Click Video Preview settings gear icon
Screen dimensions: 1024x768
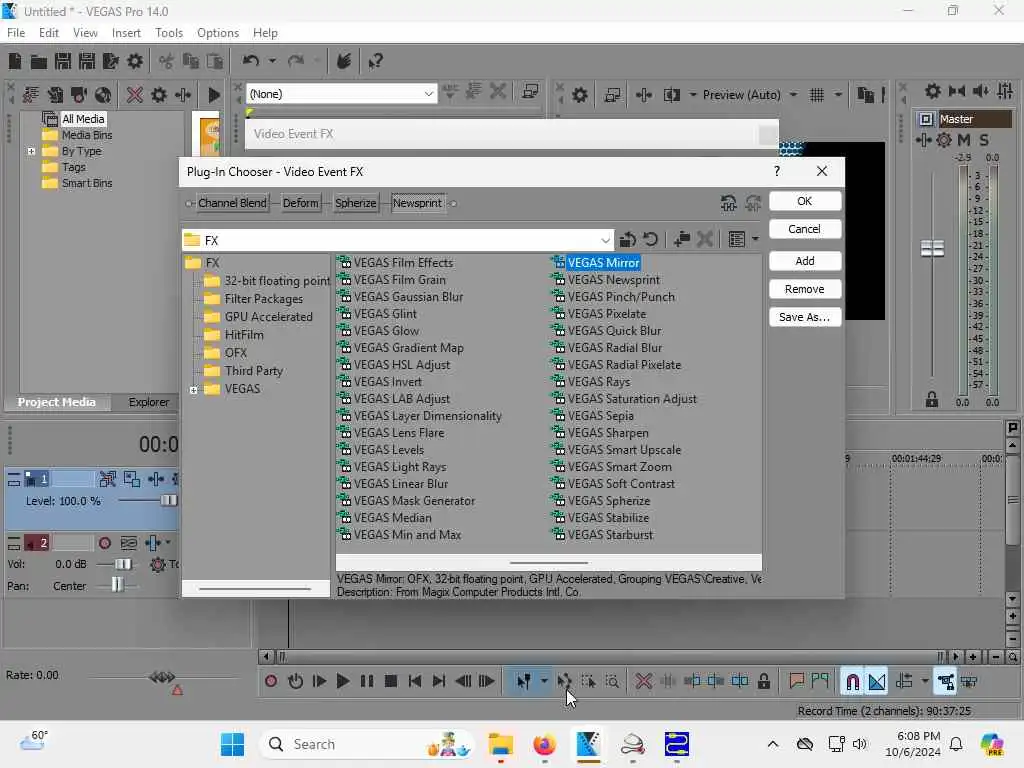(x=579, y=95)
